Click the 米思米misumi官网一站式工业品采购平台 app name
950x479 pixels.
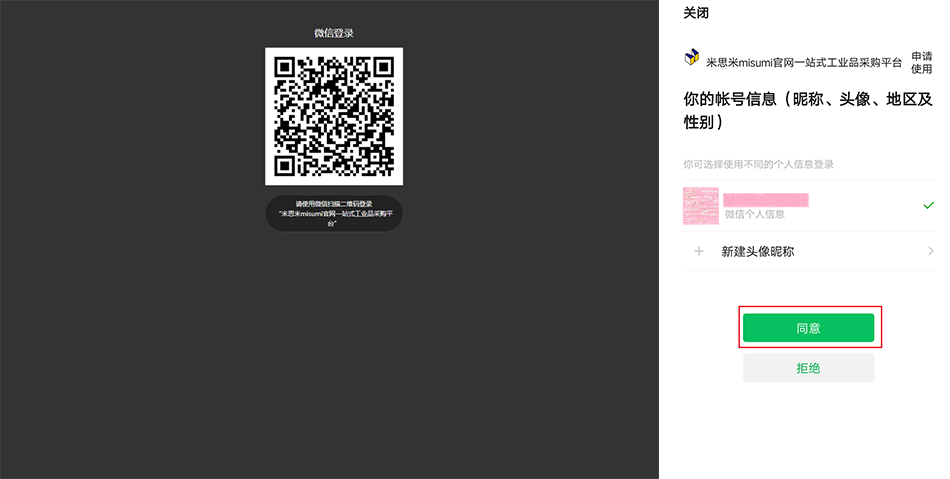click(804, 62)
